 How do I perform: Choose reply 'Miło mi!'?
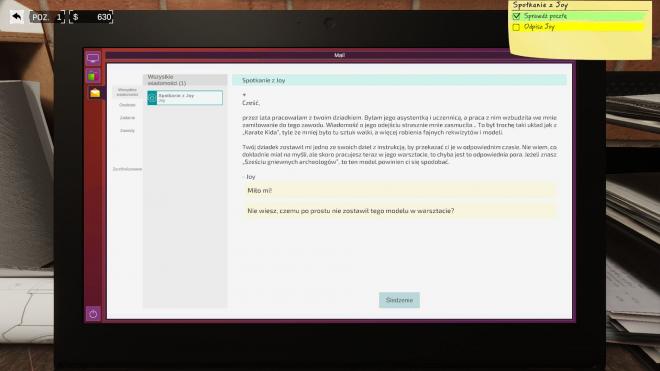point(399,190)
